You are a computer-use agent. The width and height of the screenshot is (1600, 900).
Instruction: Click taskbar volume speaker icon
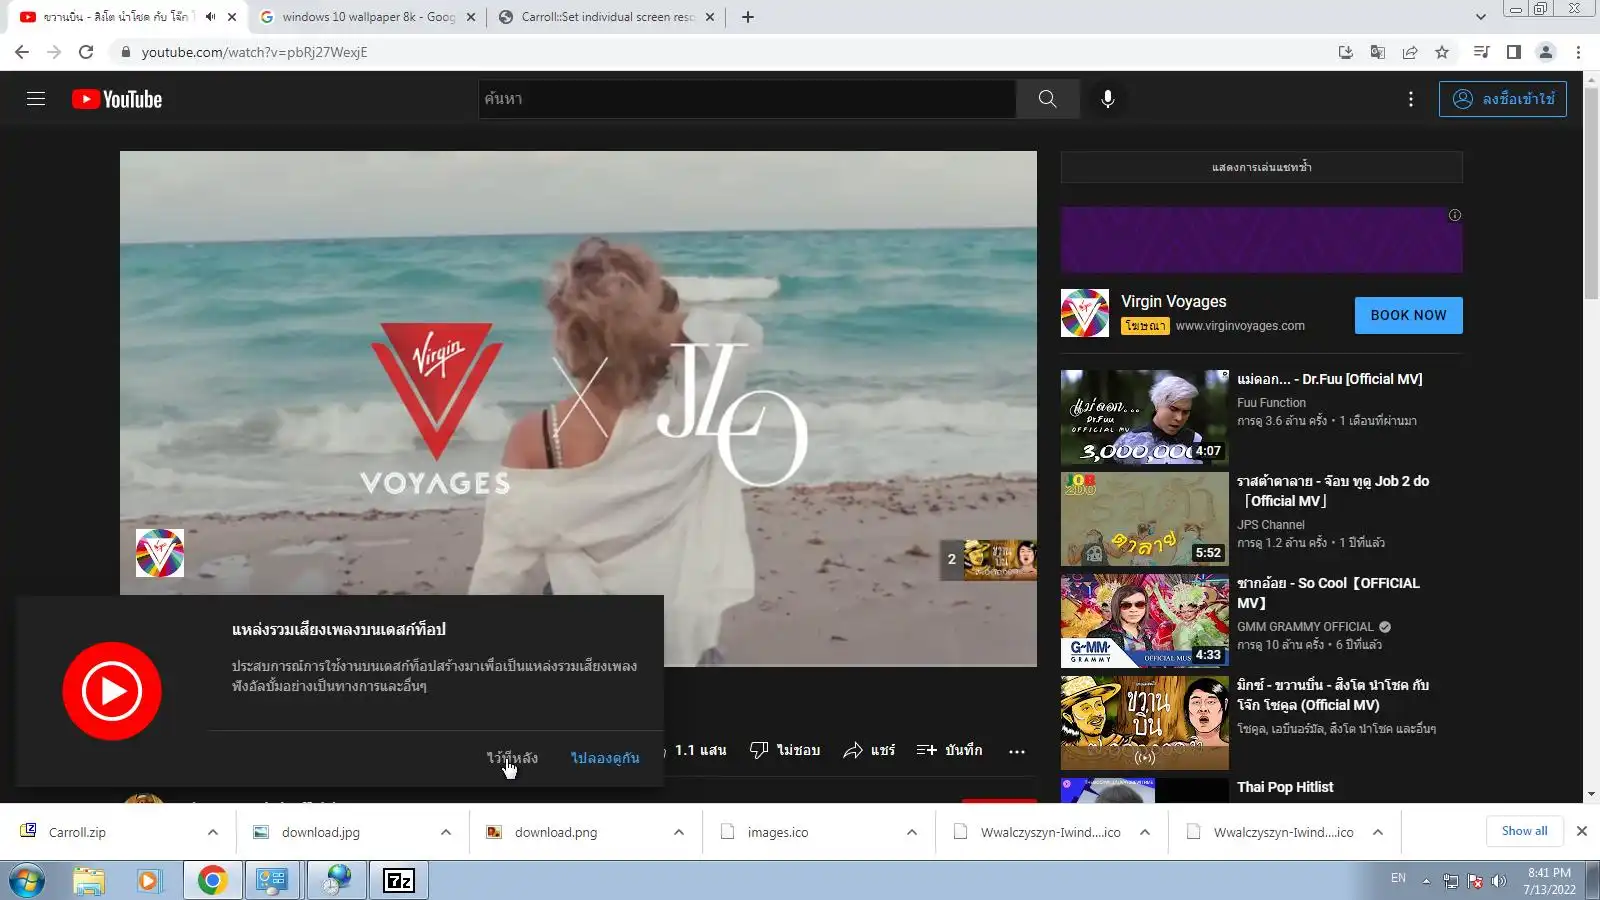1498,881
